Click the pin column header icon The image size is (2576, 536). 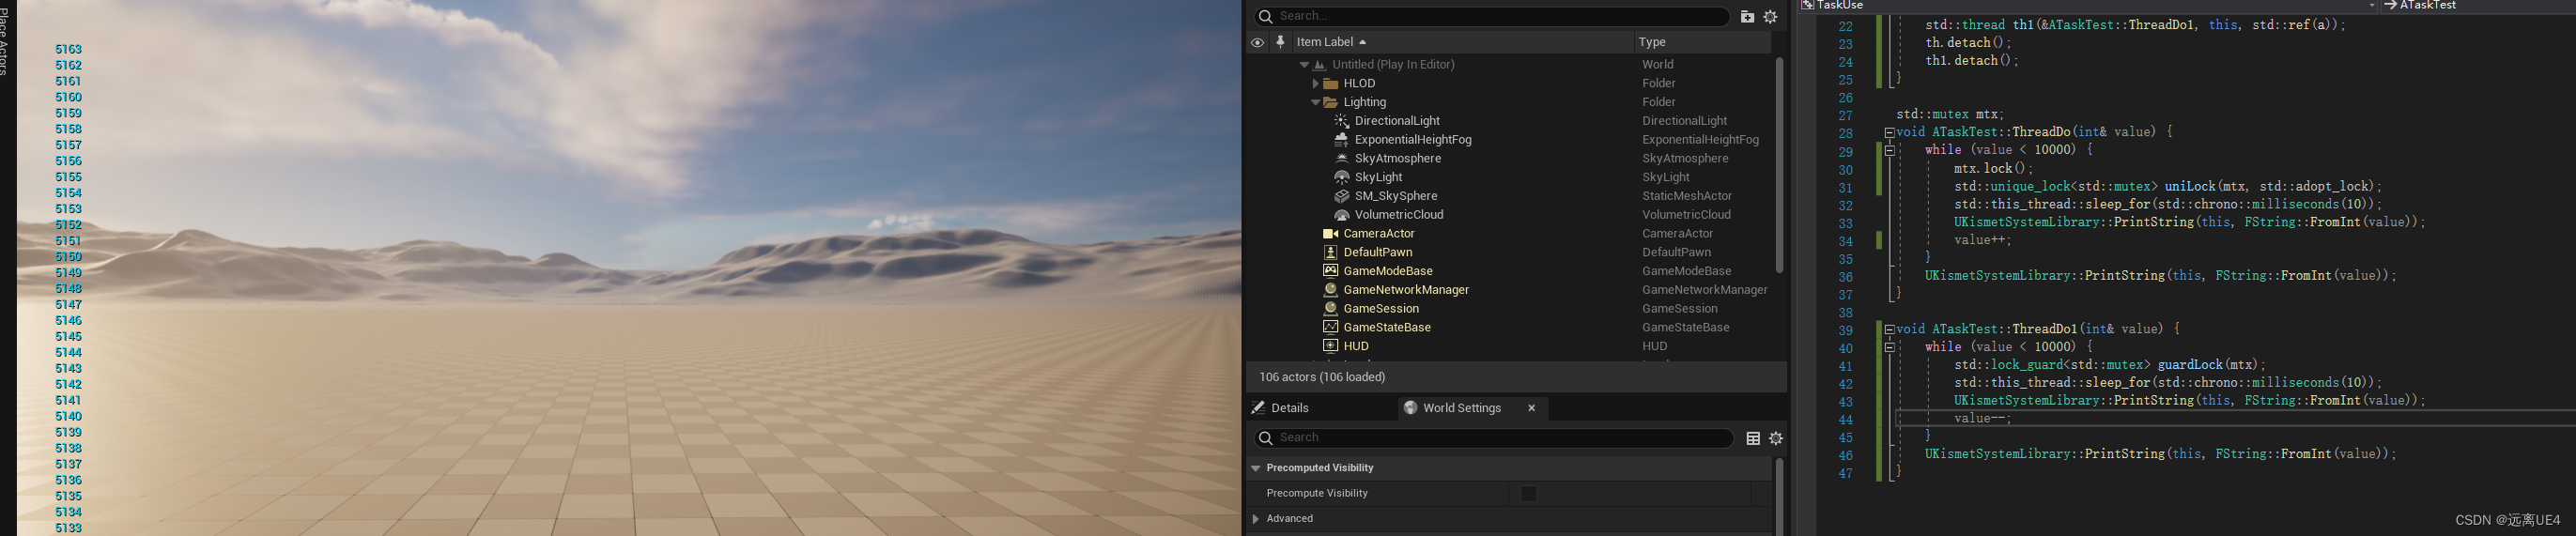tap(1280, 42)
